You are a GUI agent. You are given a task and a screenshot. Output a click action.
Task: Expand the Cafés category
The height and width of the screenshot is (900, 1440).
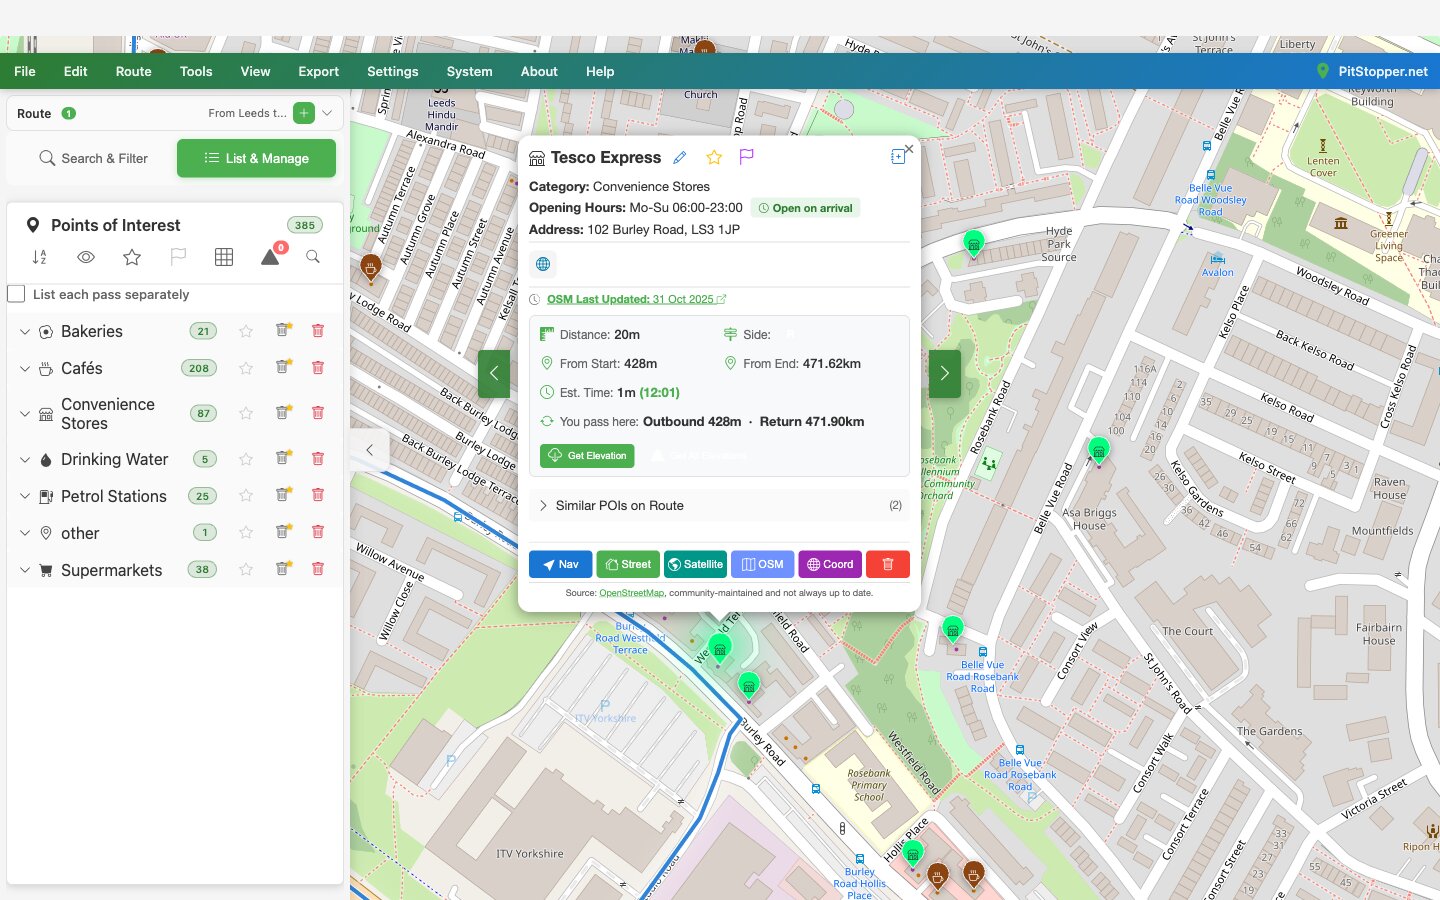pos(25,369)
